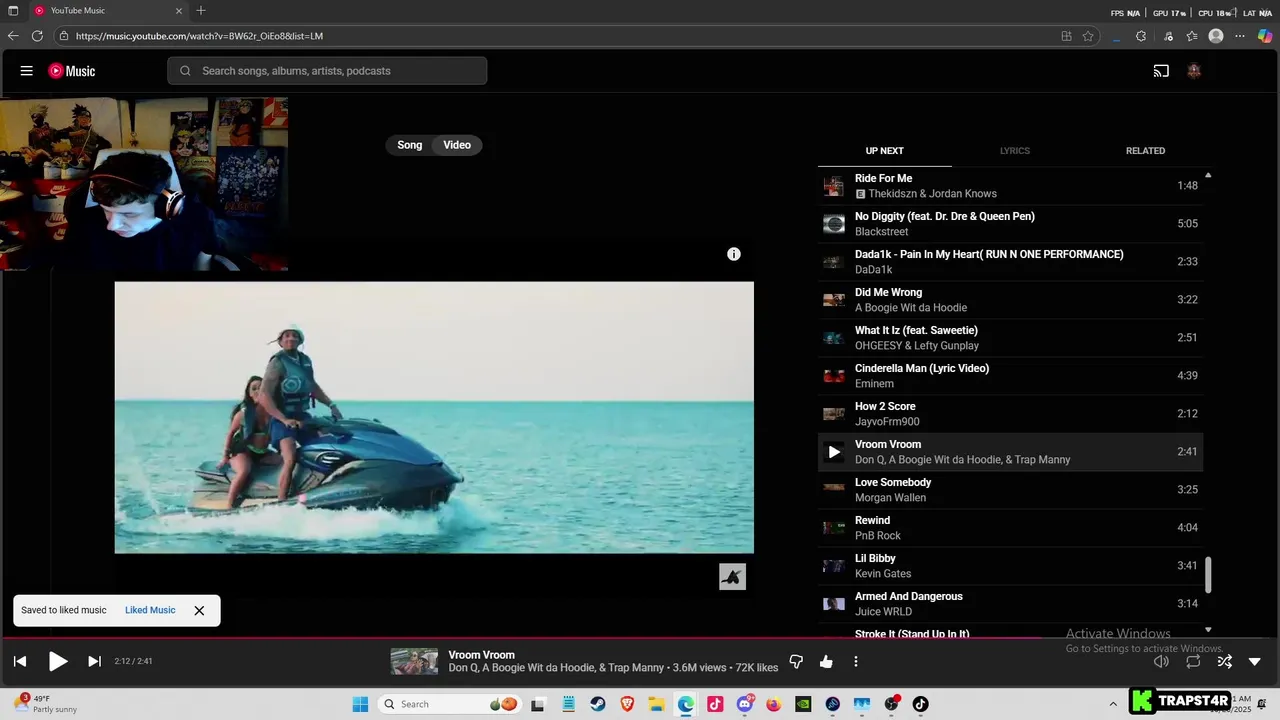Click the Cast to device icon
This screenshot has height=720, width=1280.
point(1161,71)
